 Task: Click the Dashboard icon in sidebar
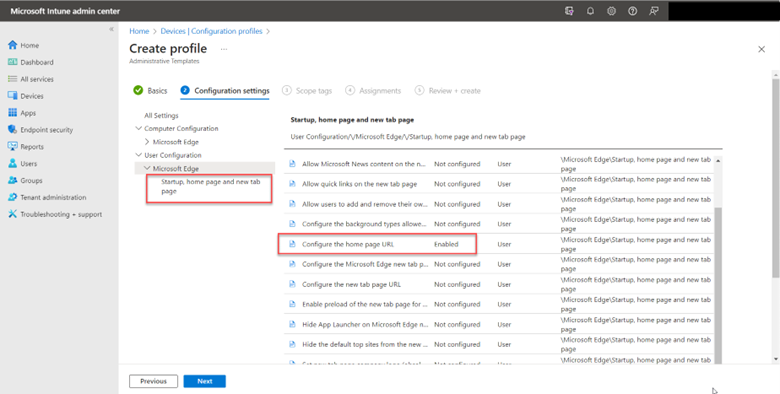point(12,62)
